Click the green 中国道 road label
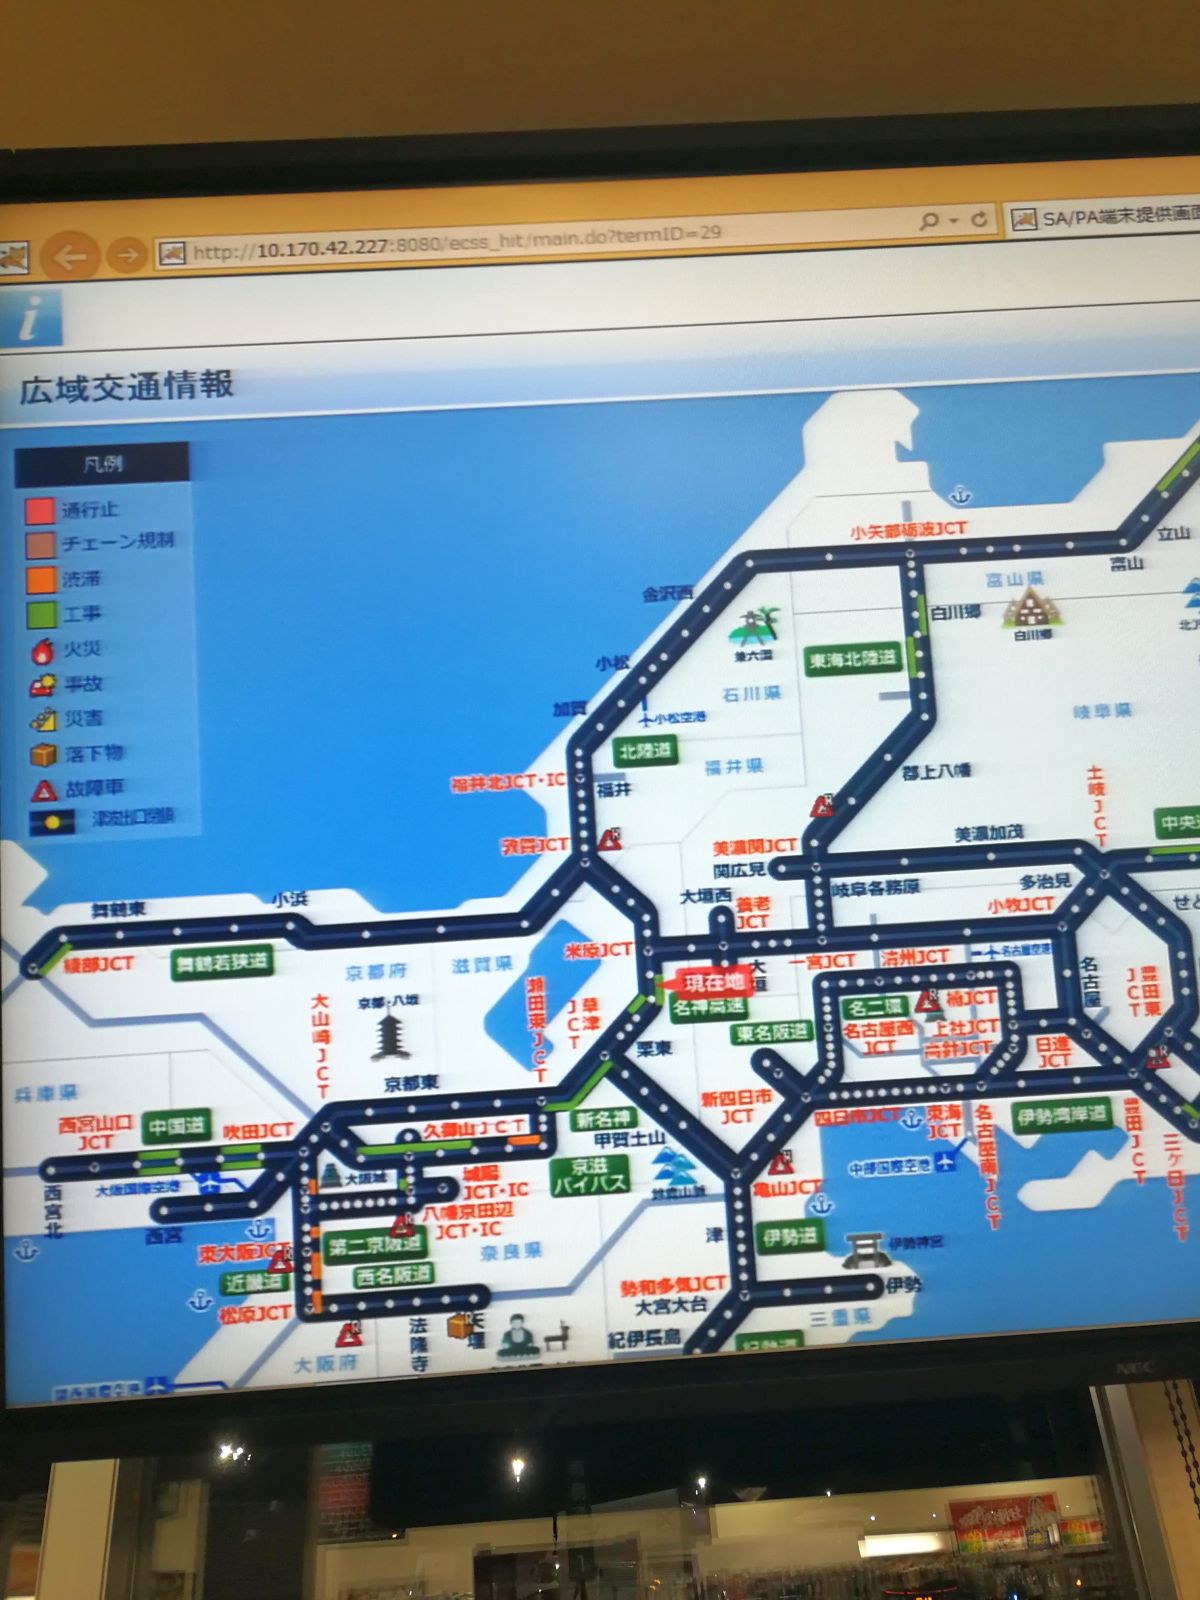Image resolution: width=1200 pixels, height=1600 pixels. 176,1127
